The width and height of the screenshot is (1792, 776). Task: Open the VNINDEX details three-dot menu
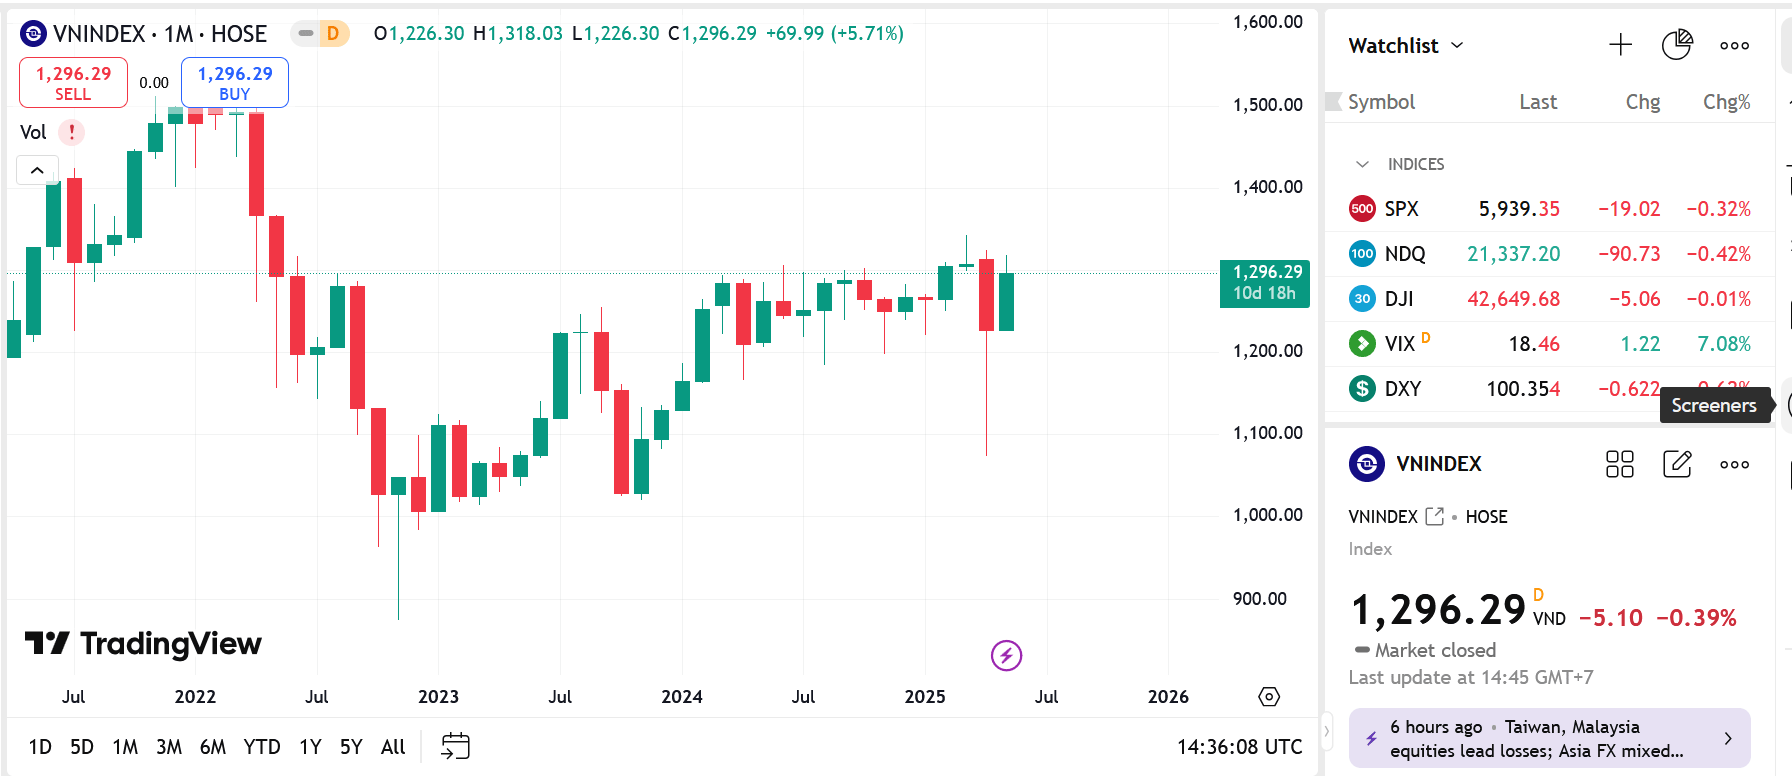coord(1734,464)
